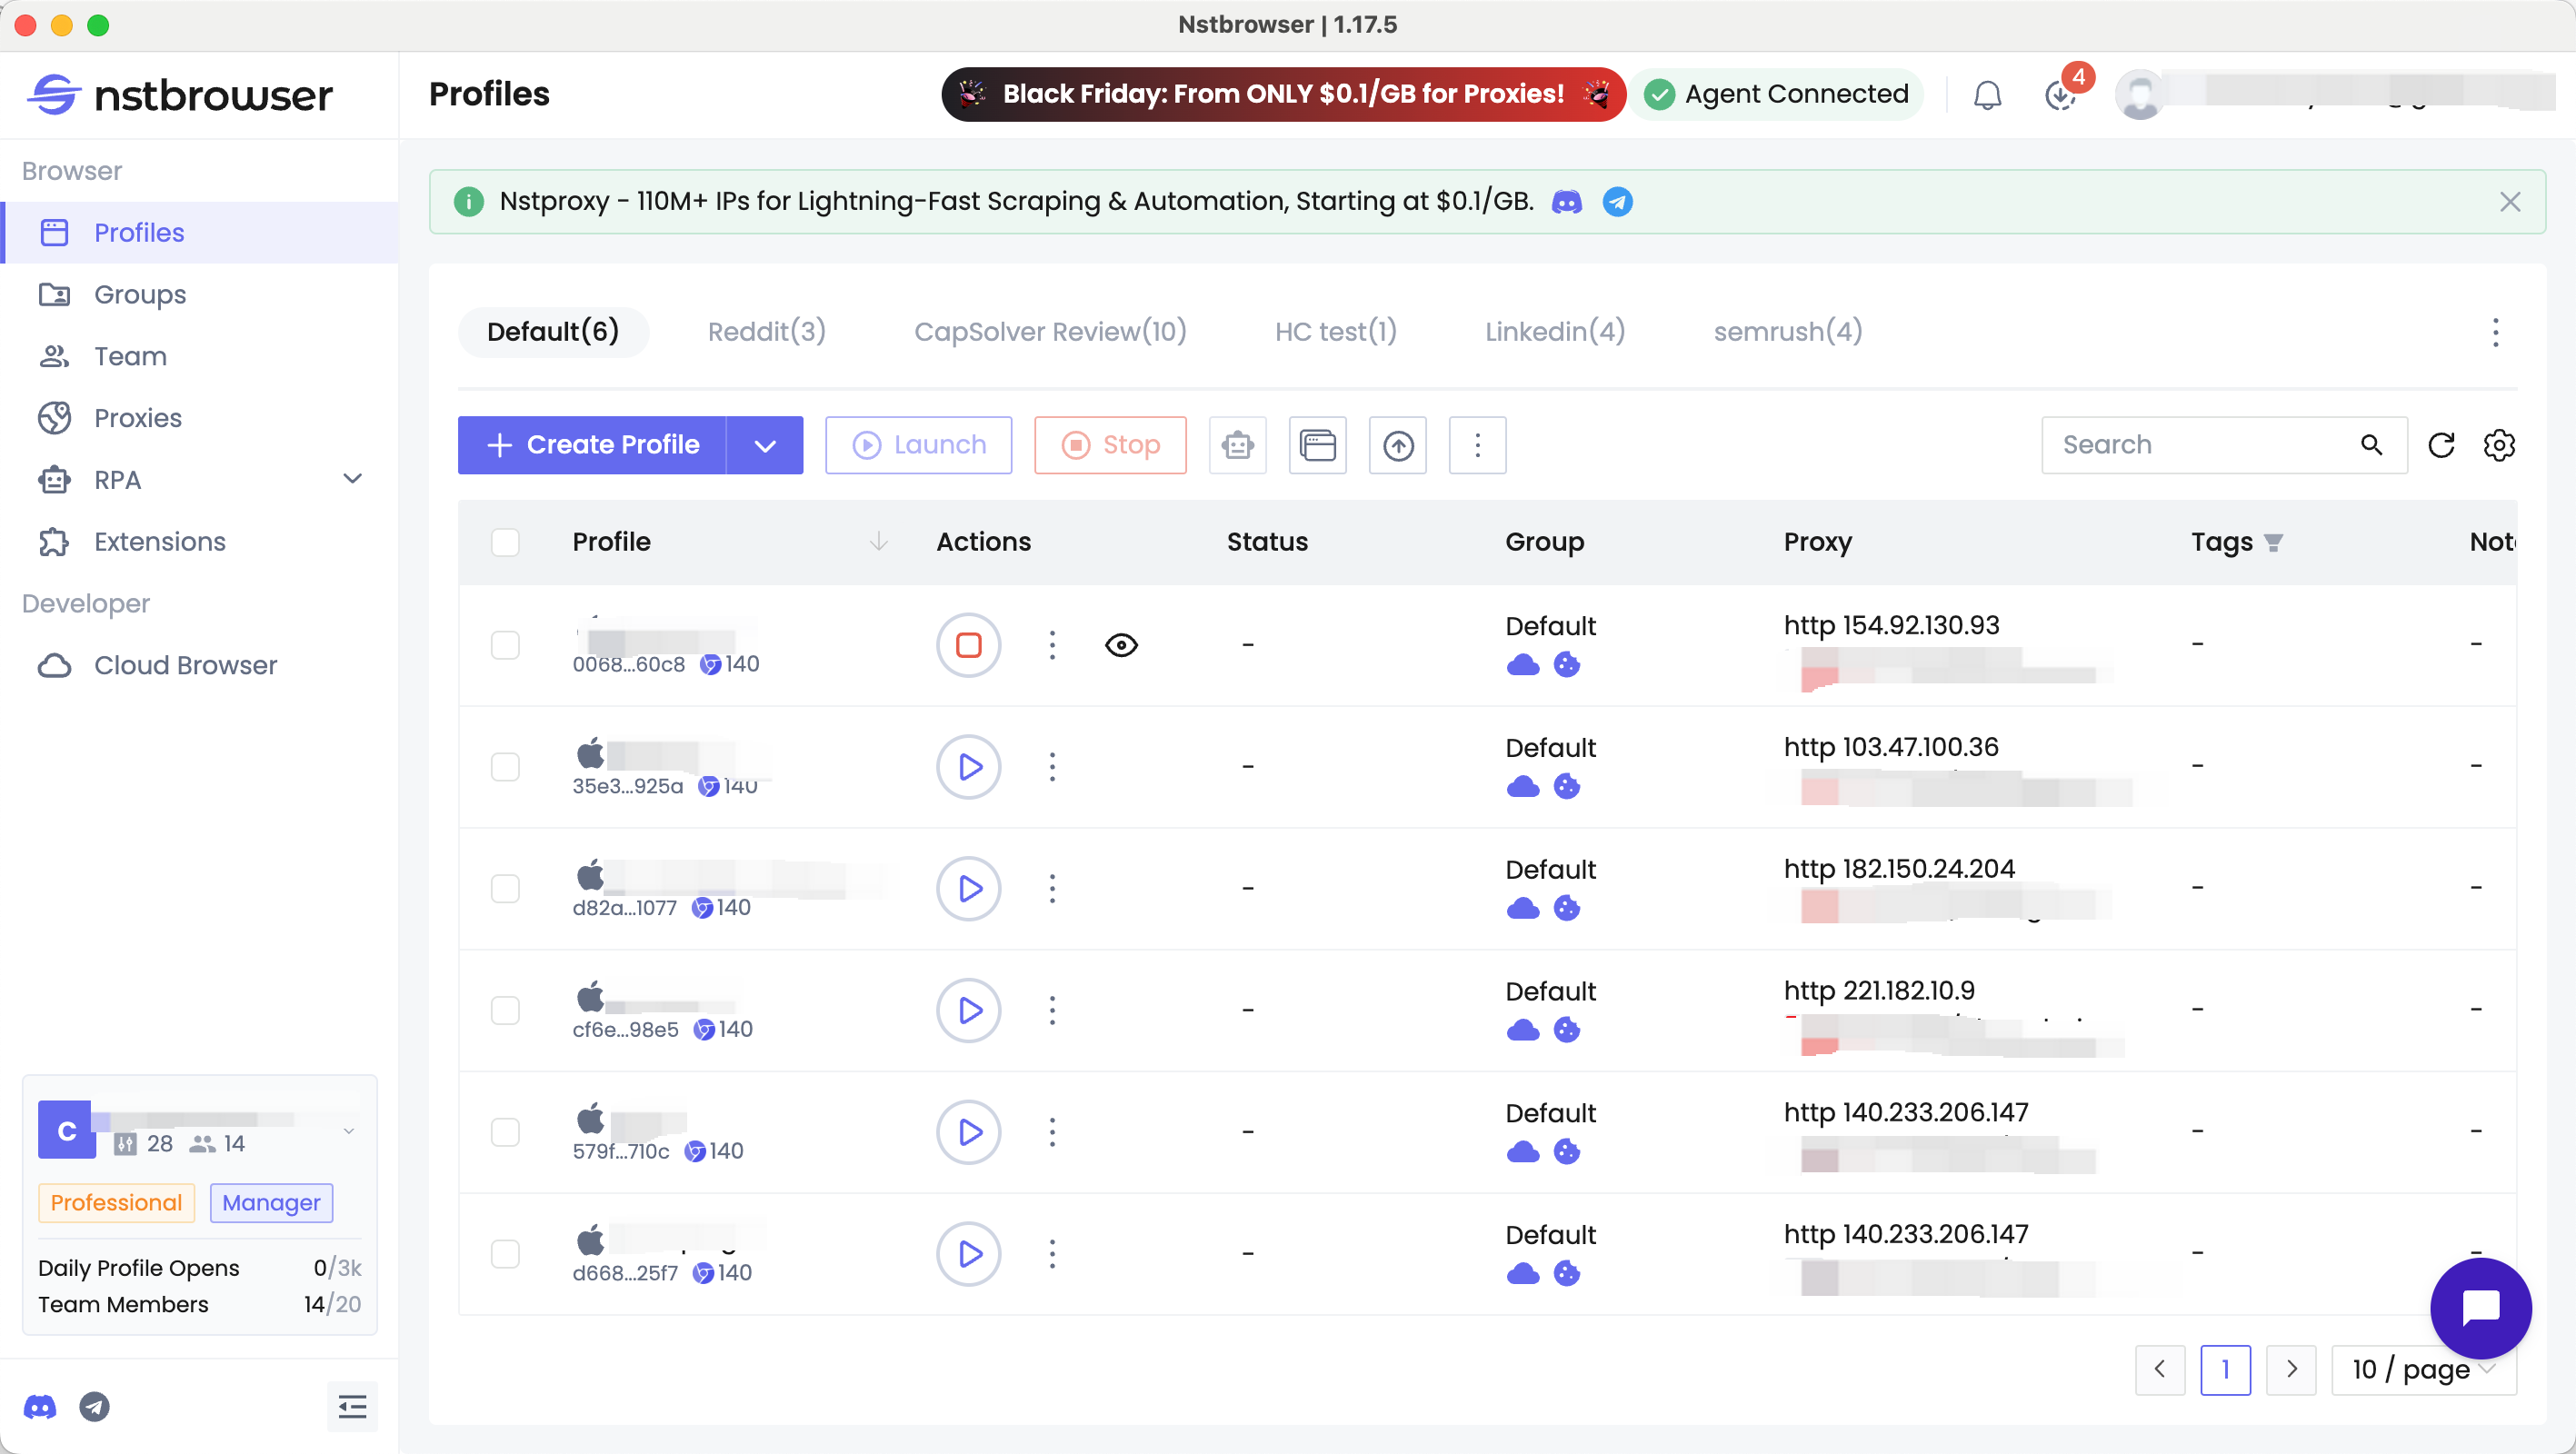
Task: Click the Stop button
Action: click(1110, 445)
